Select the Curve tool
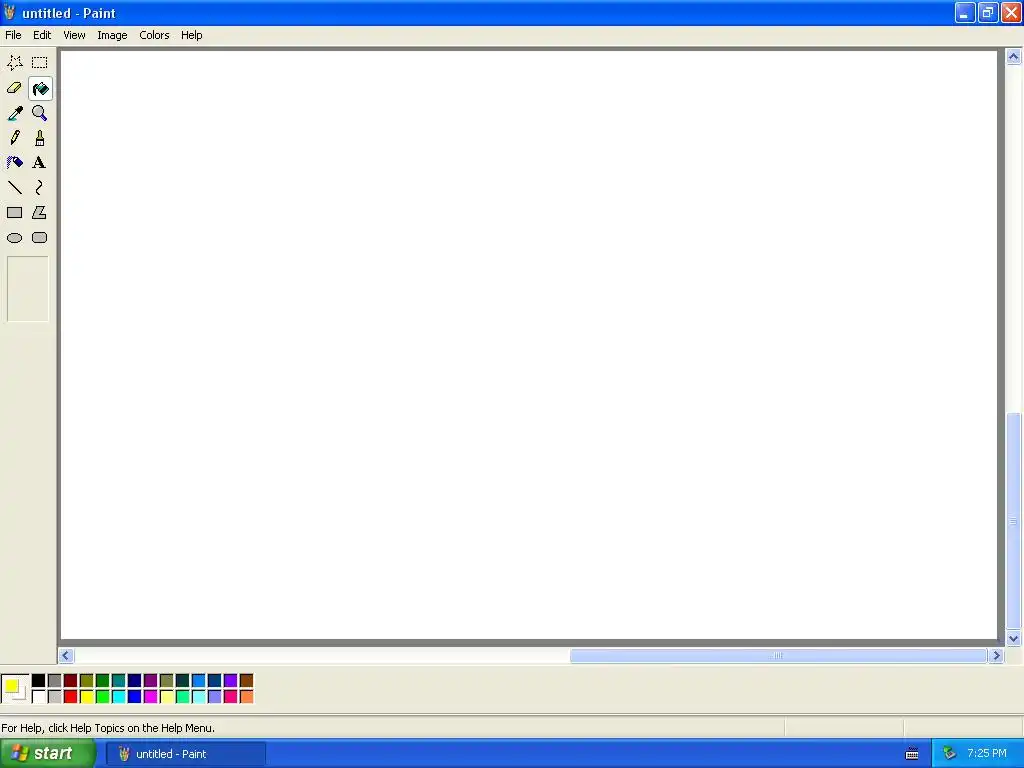1024x768 pixels. pos(40,188)
